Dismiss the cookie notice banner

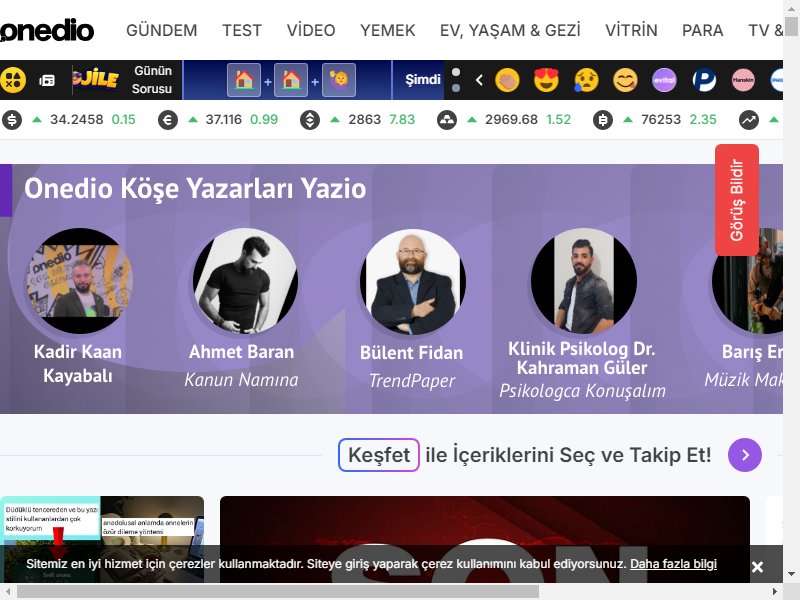(x=757, y=567)
